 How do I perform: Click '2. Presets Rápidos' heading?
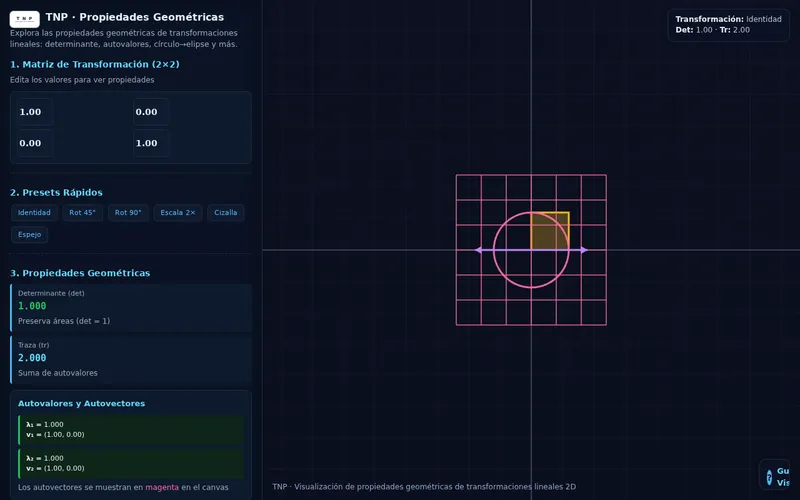click(56, 193)
